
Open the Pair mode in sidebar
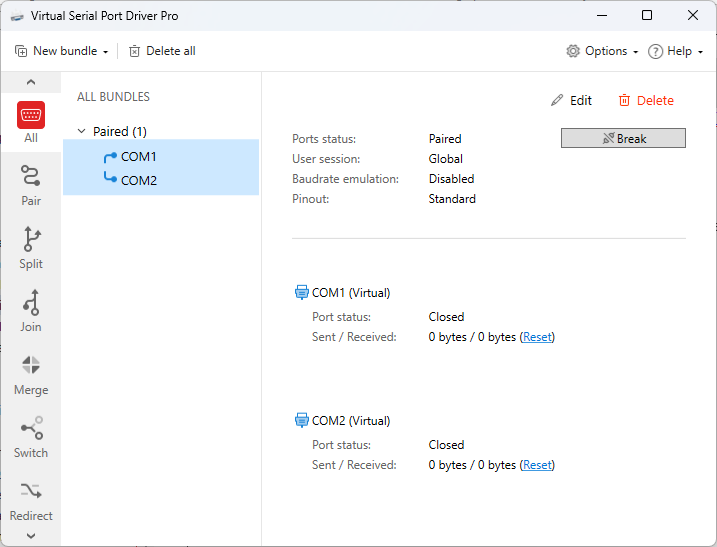31,185
